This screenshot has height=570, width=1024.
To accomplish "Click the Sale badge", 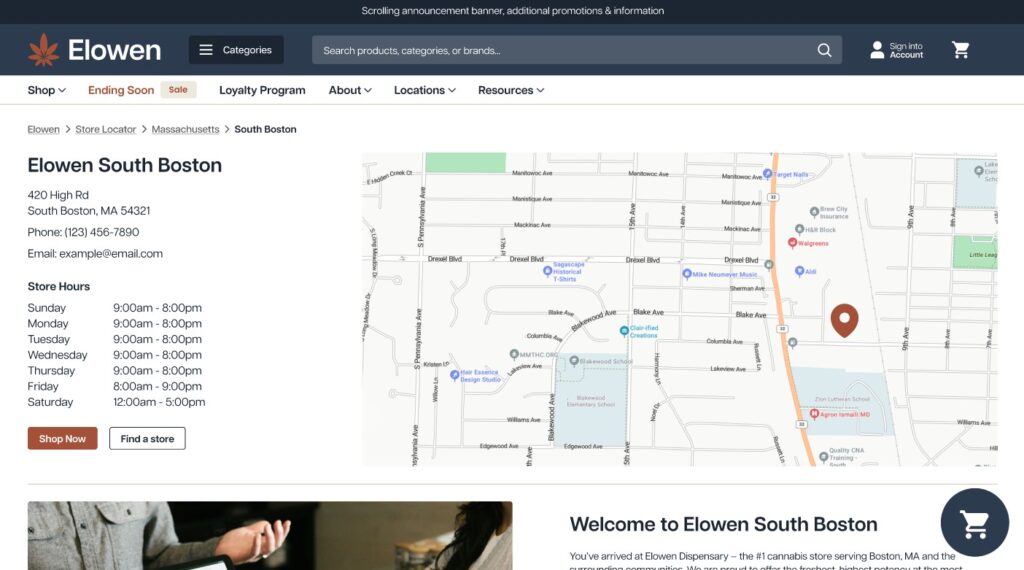I will coord(178,89).
